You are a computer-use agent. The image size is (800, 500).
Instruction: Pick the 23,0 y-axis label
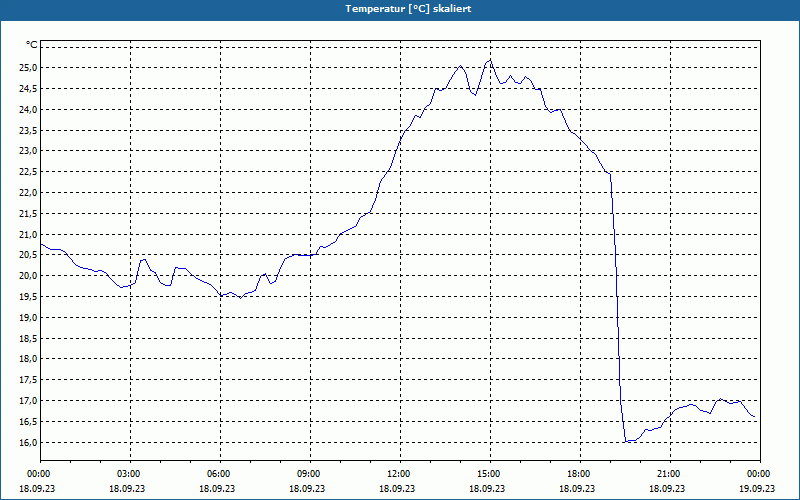tap(29, 151)
